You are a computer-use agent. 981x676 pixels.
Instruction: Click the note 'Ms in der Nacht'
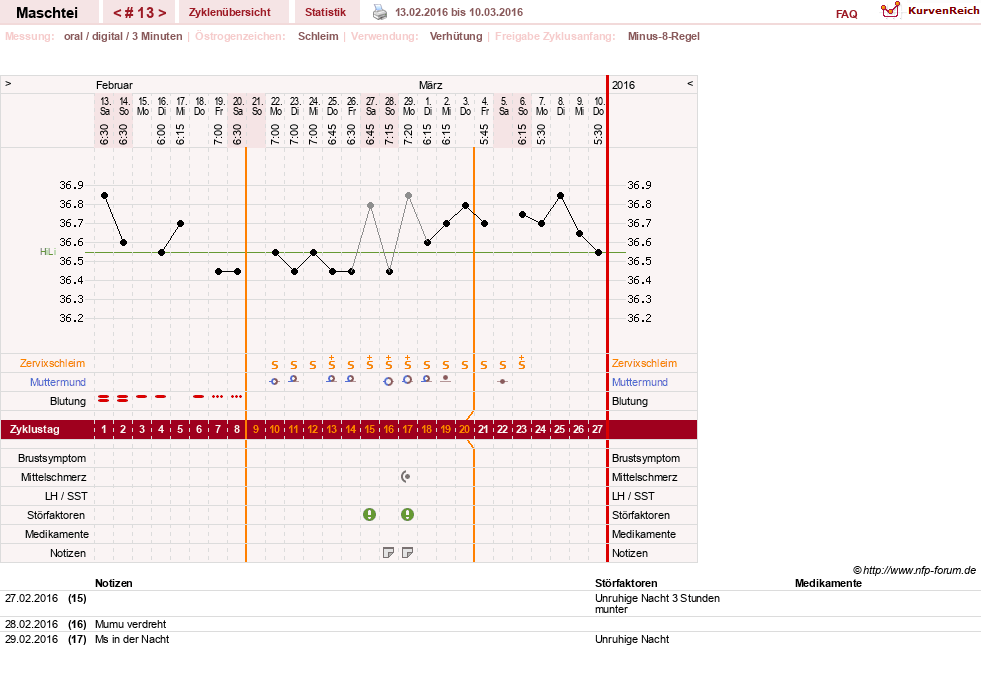132,639
